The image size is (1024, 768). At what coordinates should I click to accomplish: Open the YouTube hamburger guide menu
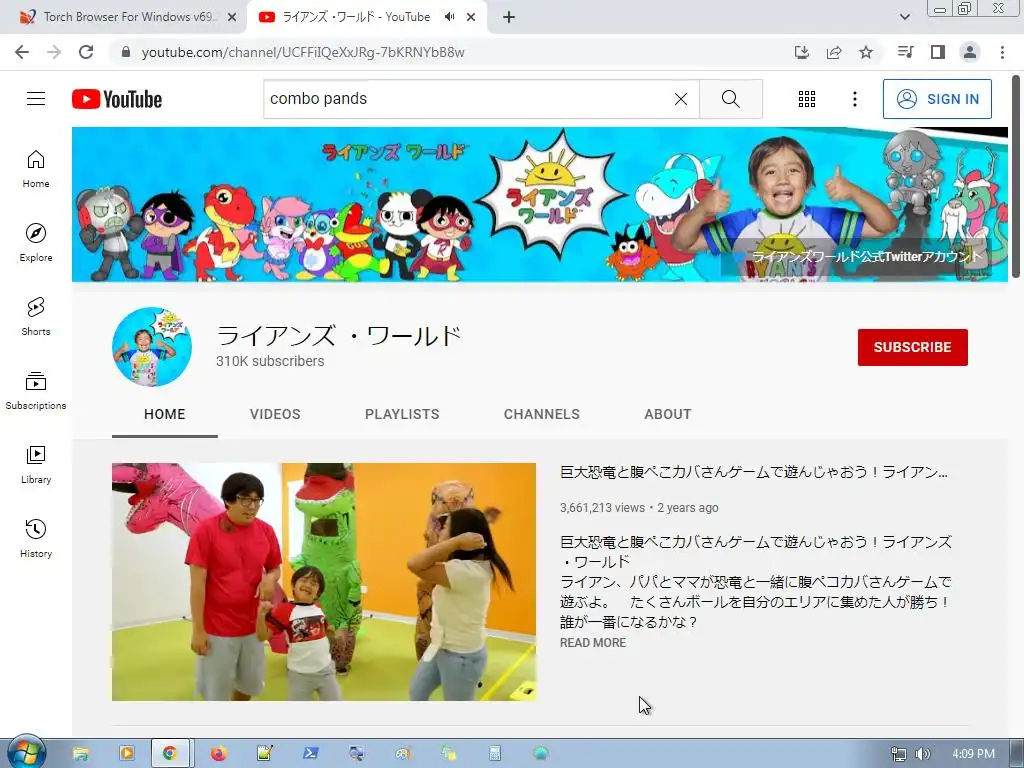(36, 99)
